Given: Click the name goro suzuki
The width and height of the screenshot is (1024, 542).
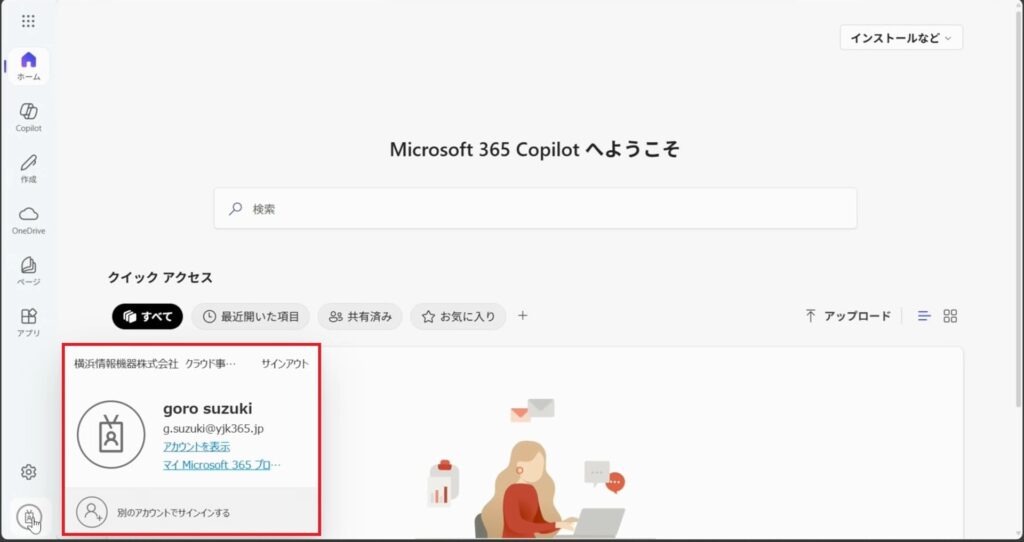Looking at the screenshot, I should (208, 409).
